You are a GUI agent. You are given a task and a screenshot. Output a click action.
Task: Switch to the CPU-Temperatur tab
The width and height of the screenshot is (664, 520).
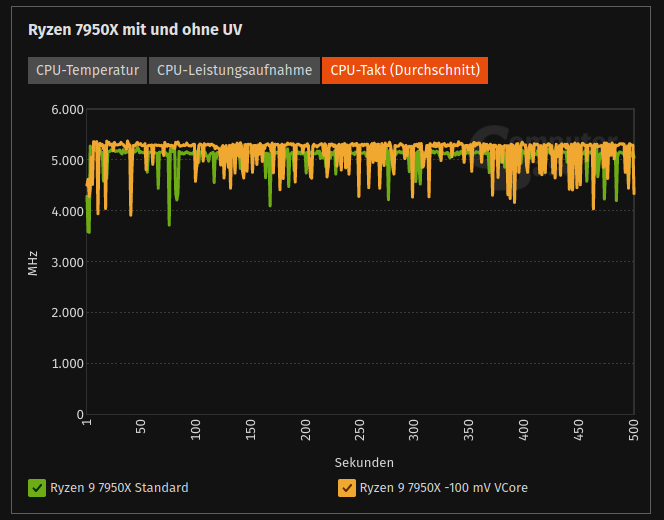[x=87, y=70]
